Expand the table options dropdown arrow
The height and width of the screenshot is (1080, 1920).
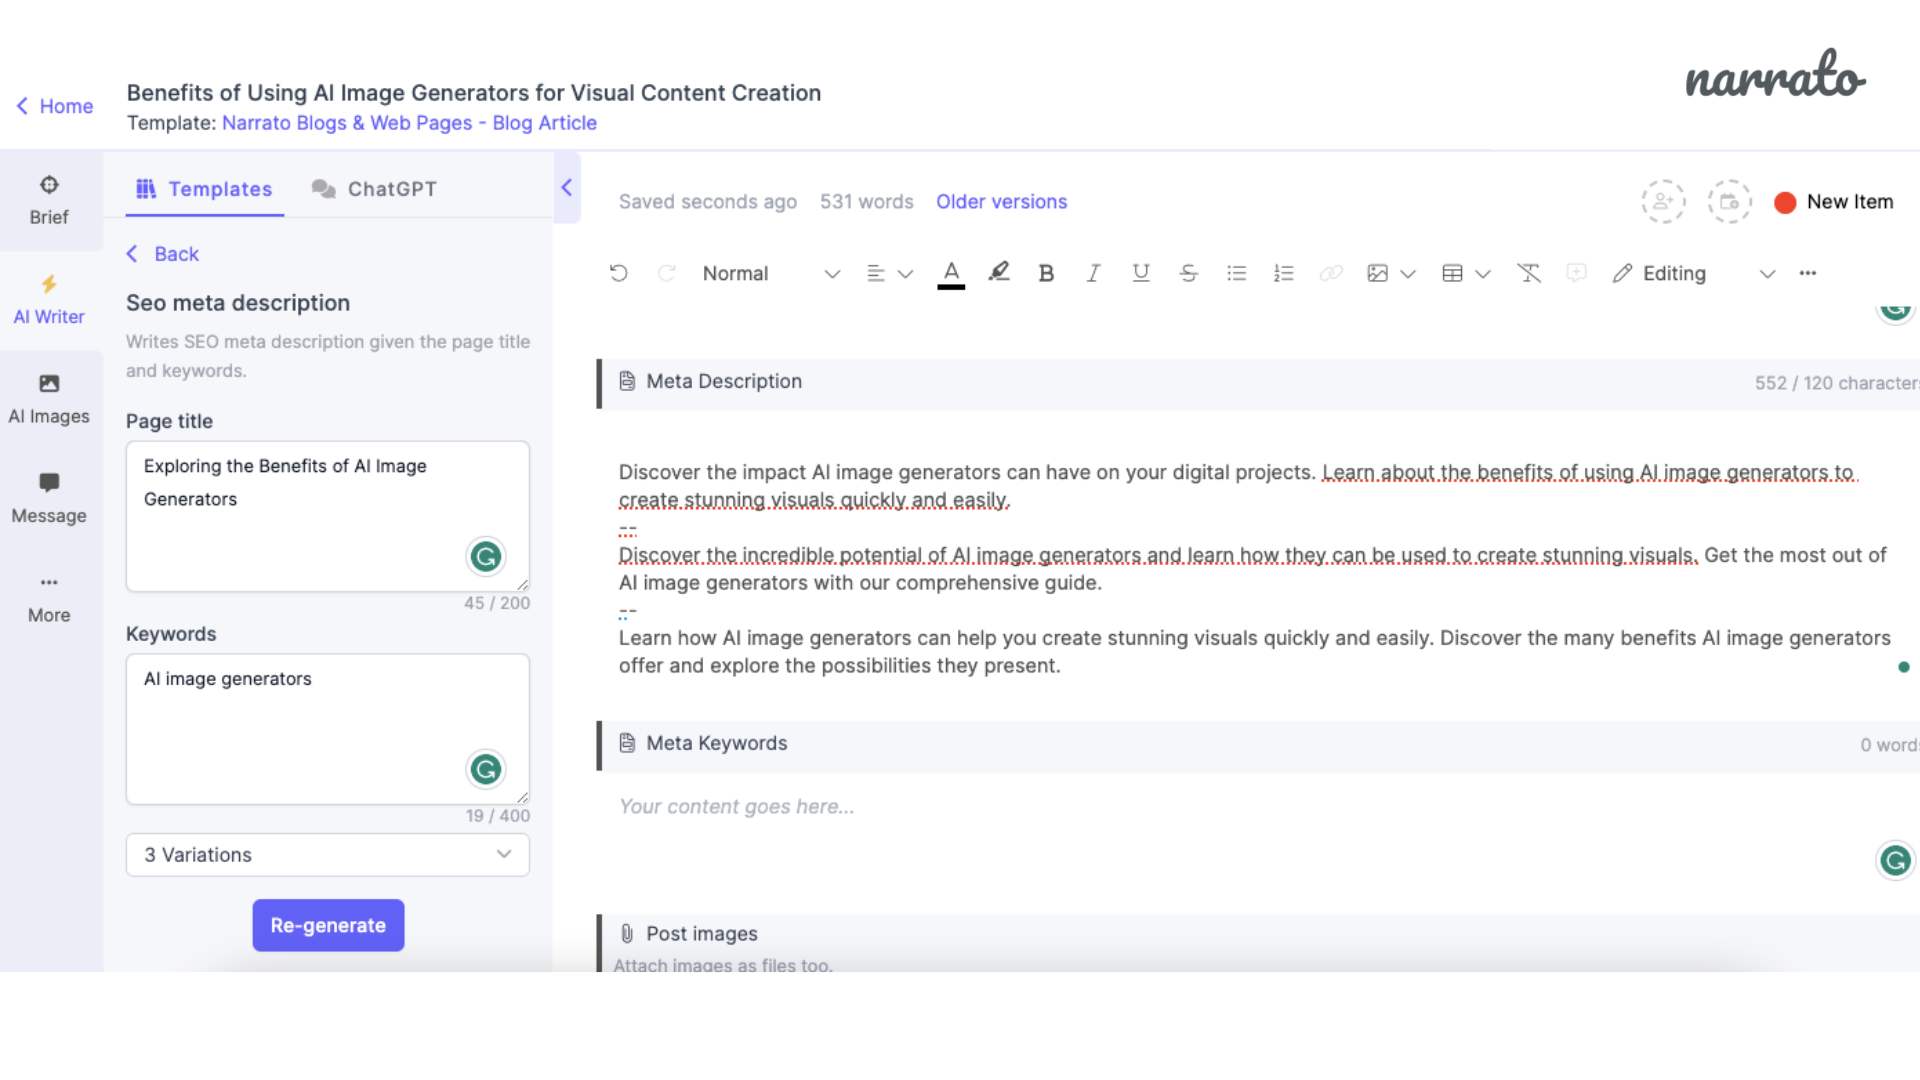(1483, 274)
